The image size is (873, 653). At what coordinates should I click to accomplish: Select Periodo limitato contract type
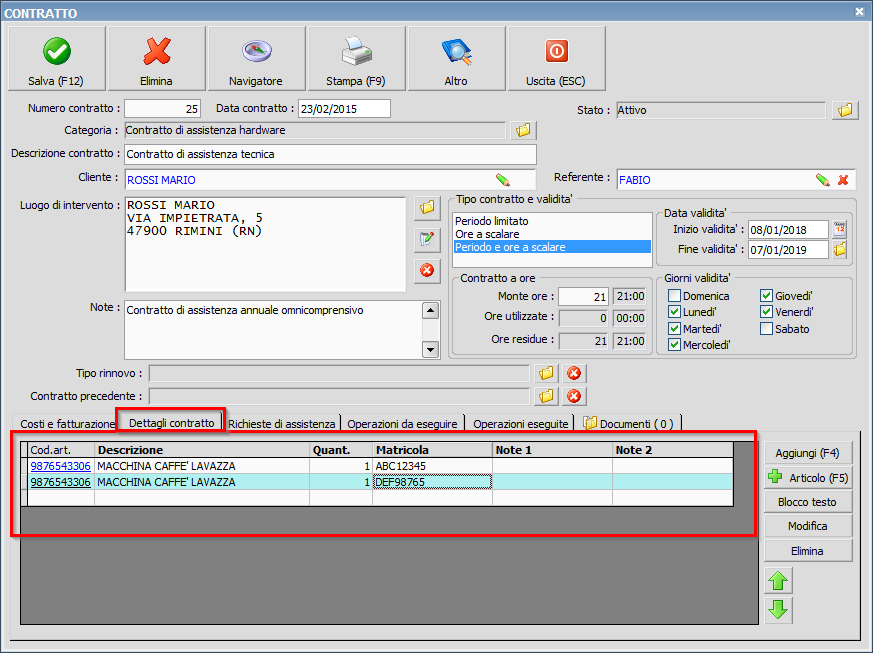pyautogui.click(x=552, y=221)
